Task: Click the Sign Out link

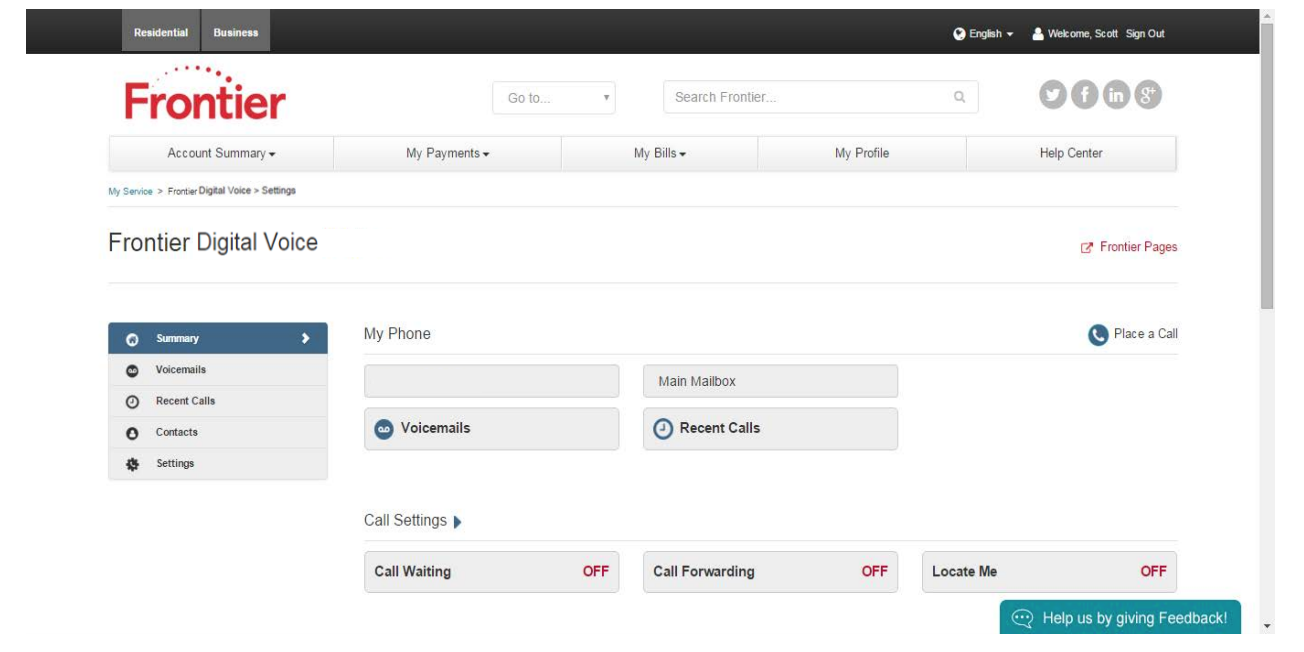Action: click(1145, 34)
